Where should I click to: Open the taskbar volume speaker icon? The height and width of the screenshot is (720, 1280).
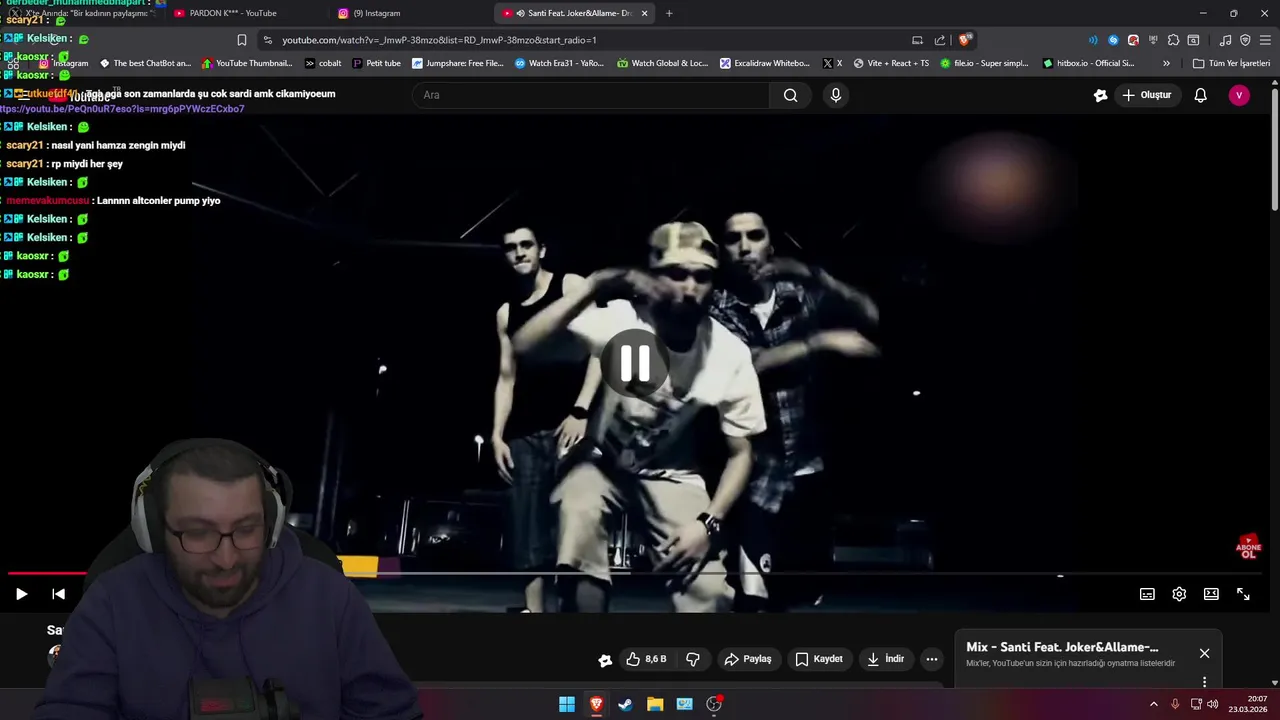[x=1213, y=704]
